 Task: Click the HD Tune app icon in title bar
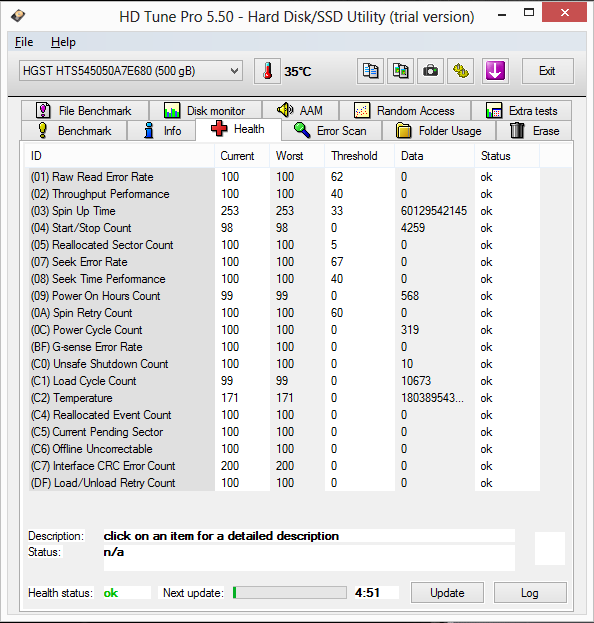pyautogui.click(x=18, y=16)
